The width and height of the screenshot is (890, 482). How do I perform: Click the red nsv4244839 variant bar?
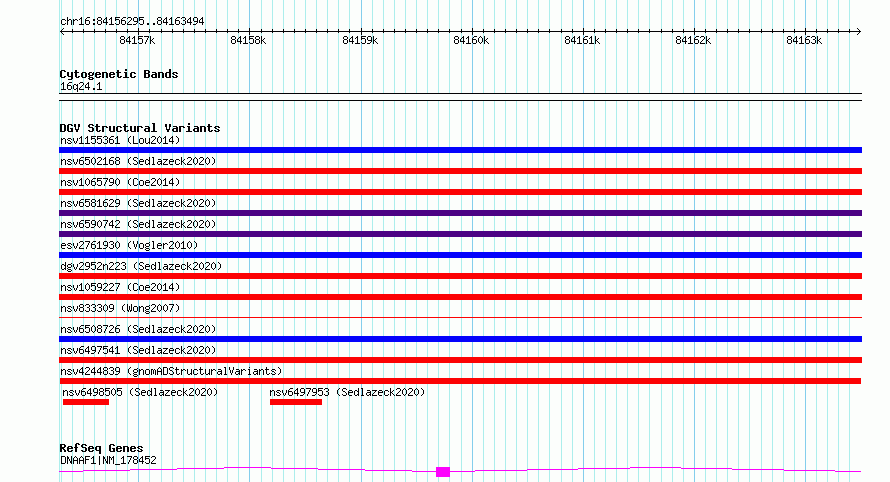pos(460,381)
